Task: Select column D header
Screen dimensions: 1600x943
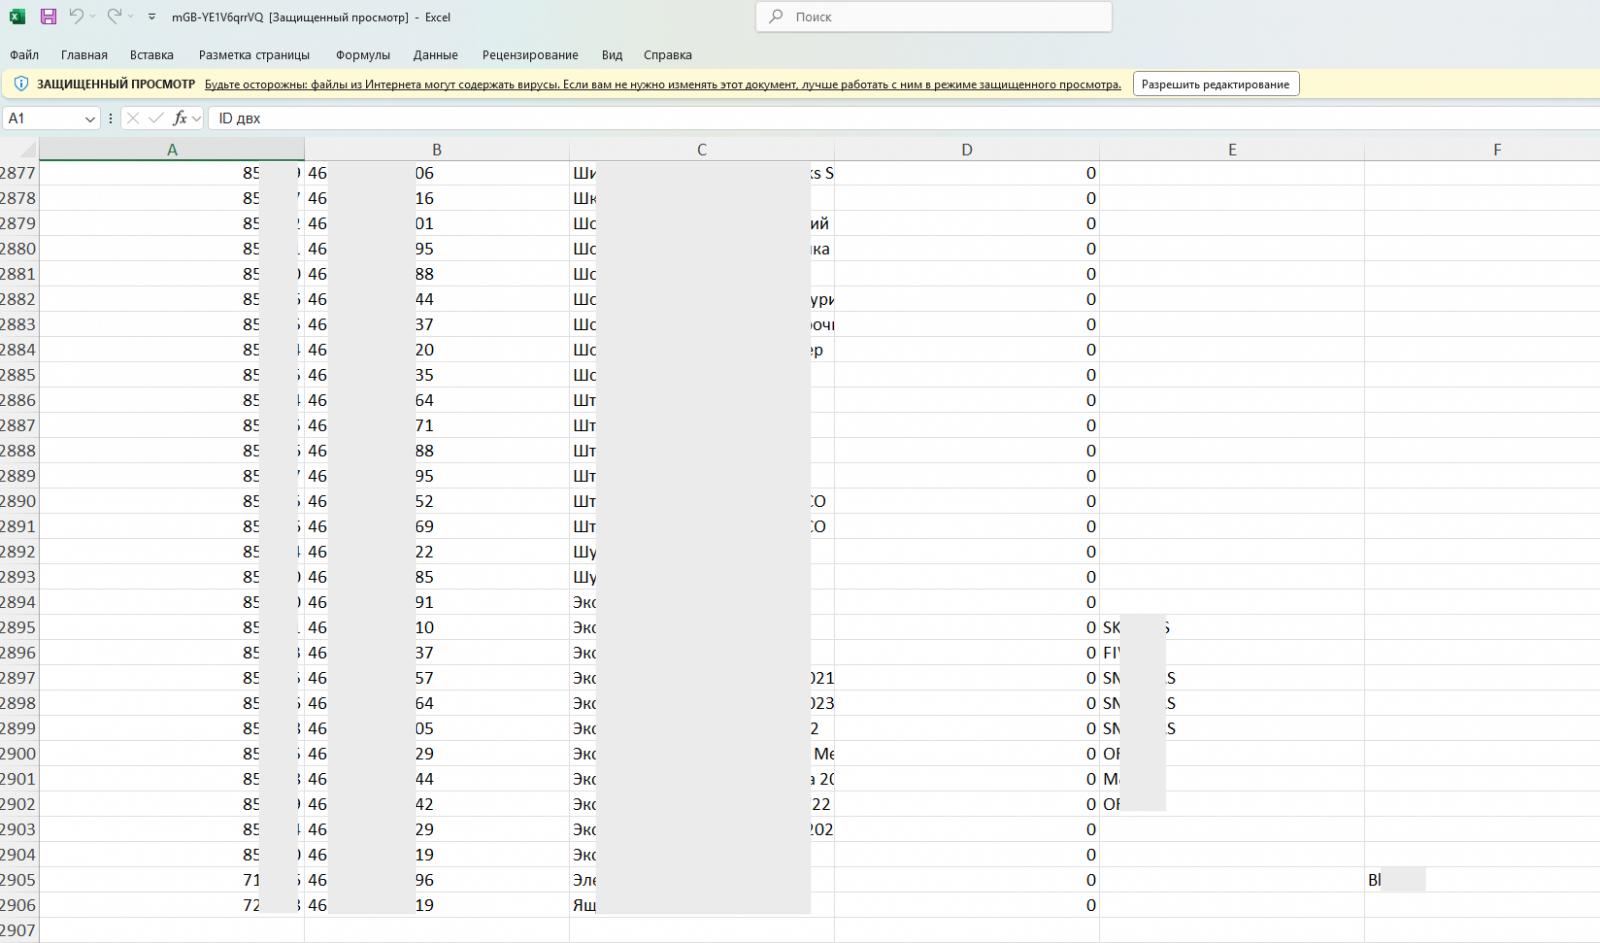Action: point(967,149)
